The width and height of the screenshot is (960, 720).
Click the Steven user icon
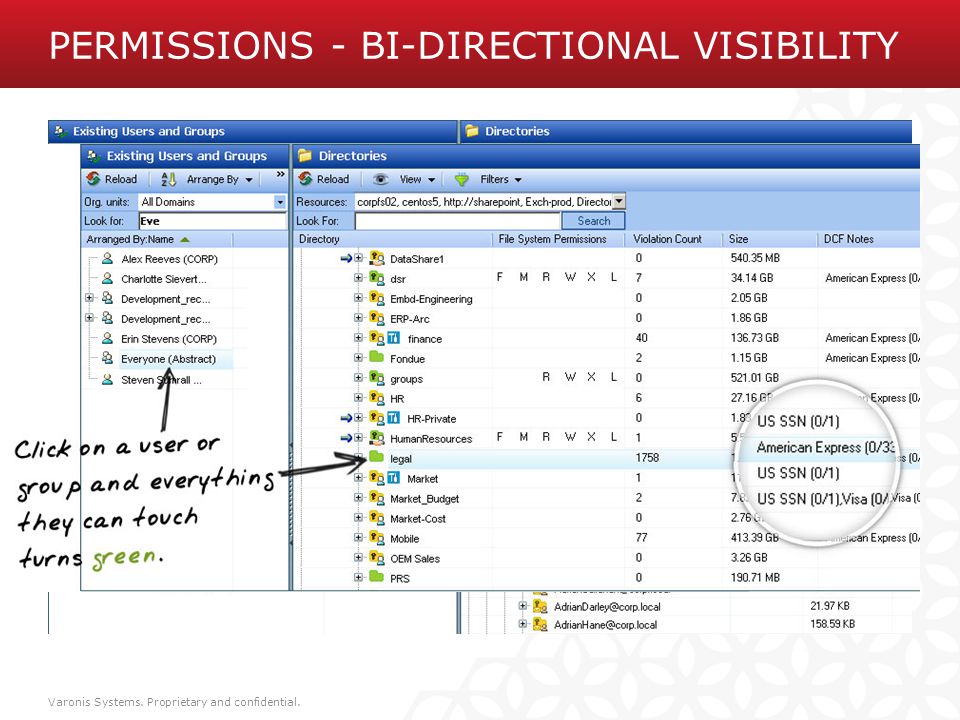pyautogui.click(x=107, y=379)
